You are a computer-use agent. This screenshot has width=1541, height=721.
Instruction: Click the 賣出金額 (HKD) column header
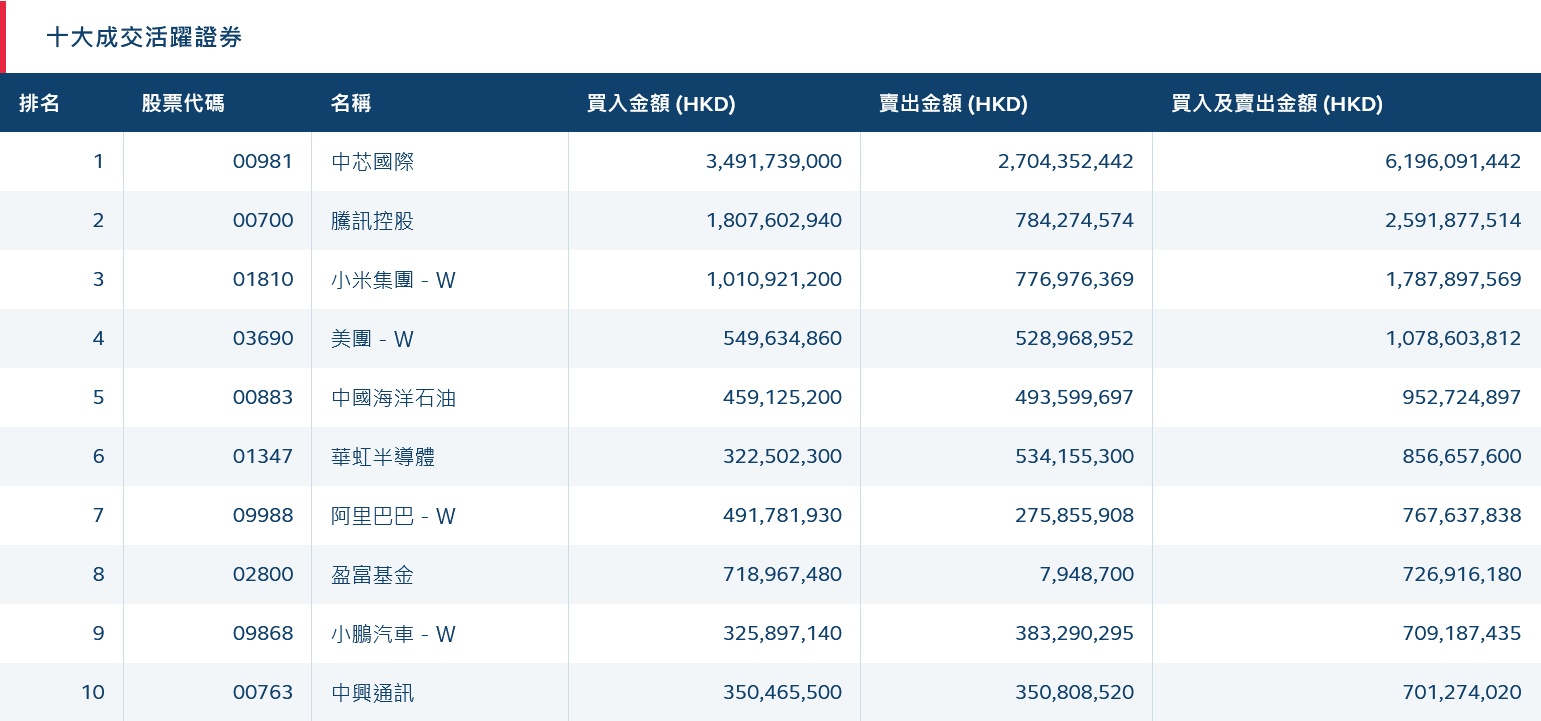coord(953,103)
